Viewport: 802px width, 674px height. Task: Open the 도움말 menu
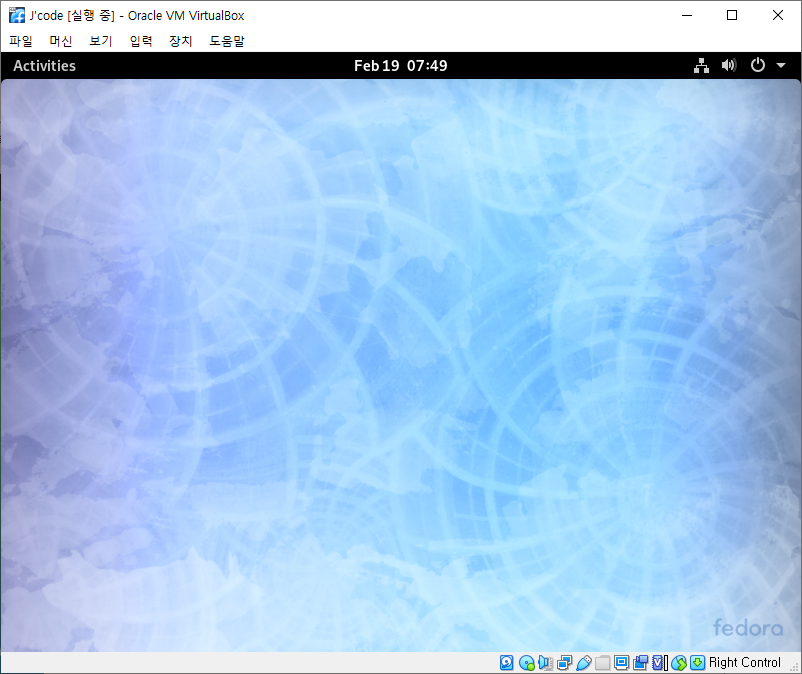click(x=227, y=41)
